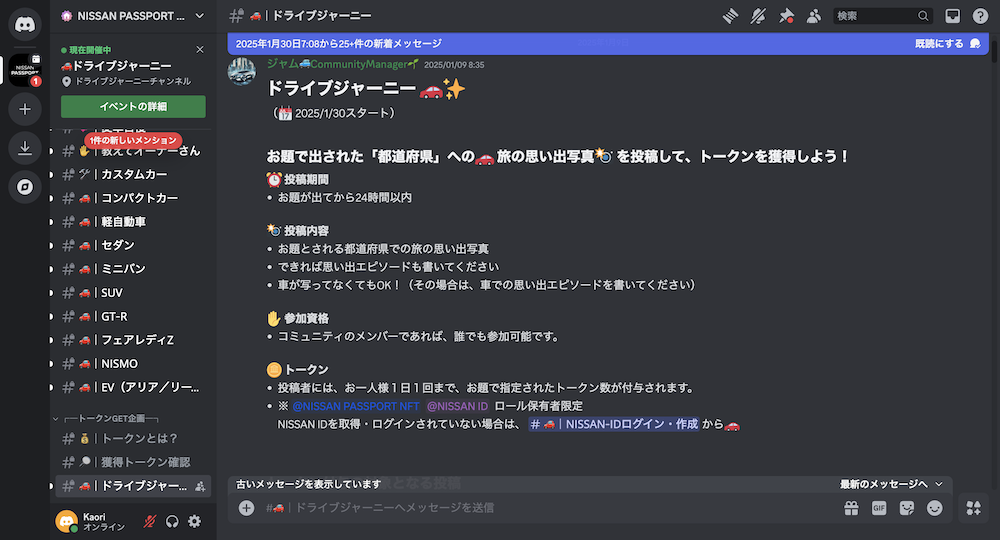Open the Threads icon in channel header

pyautogui.click(x=730, y=16)
